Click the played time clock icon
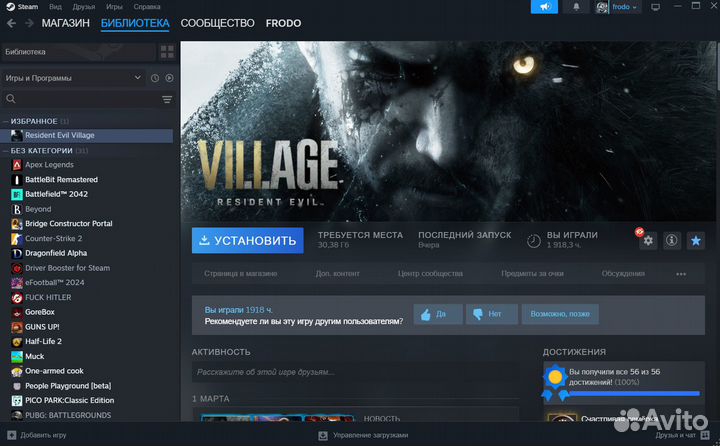The width and height of the screenshot is (720, 446). pos(534,241)
